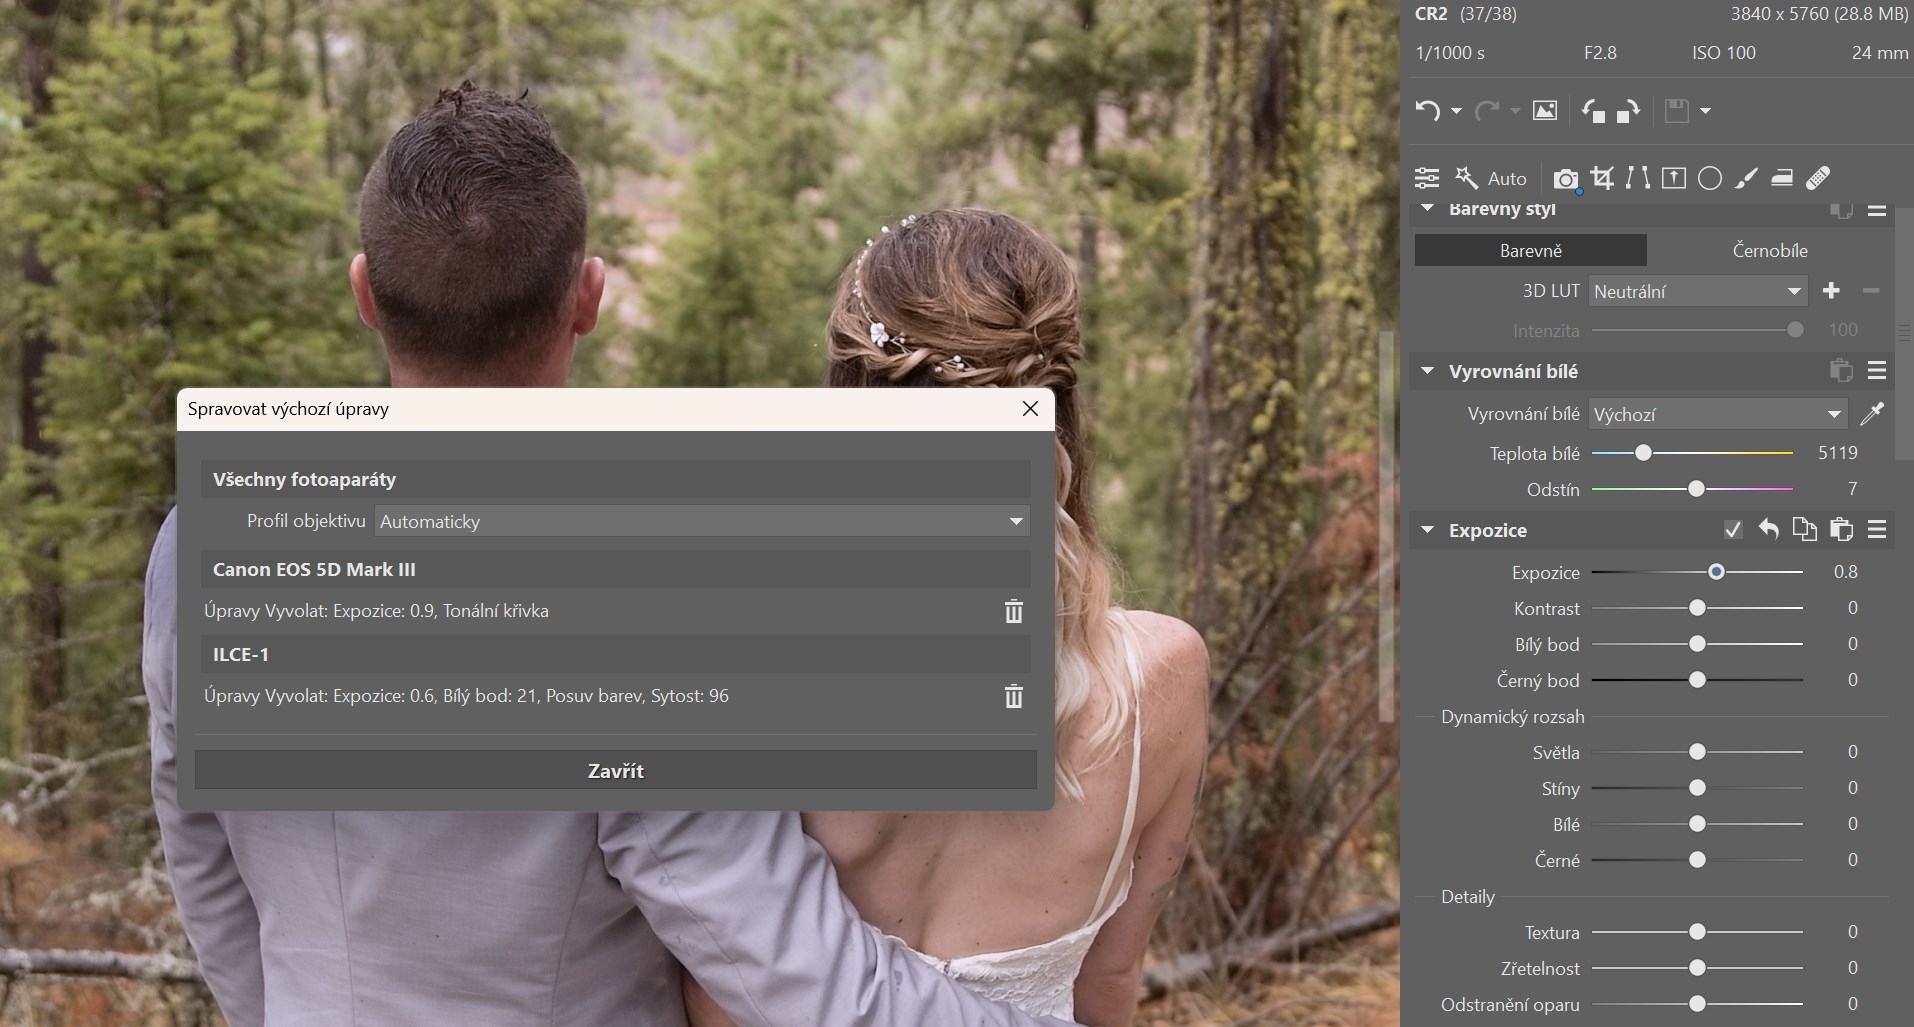The image size is (1914, 1027).
Task: Adjust the Teplota bílé slider handle
Action: pyautogui.click(x=1643, y=453)
